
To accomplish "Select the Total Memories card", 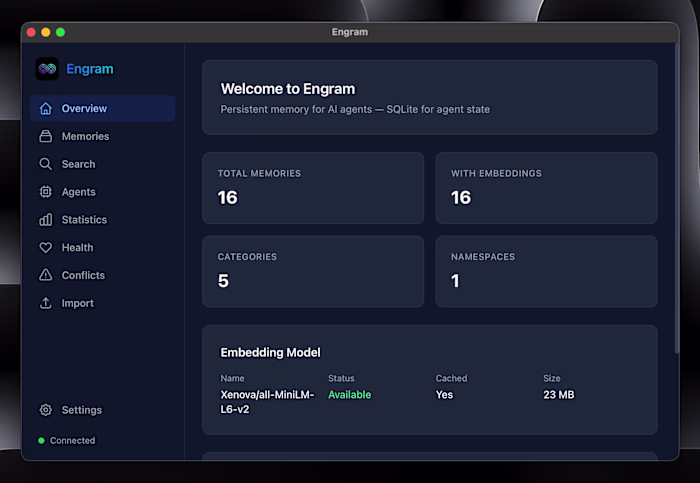I will coord(313,188).
